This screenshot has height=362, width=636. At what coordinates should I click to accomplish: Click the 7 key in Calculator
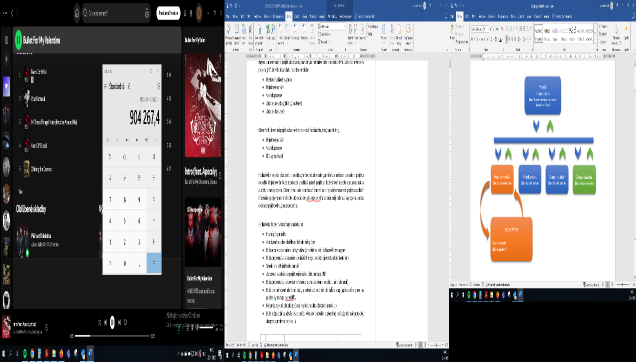110,199
